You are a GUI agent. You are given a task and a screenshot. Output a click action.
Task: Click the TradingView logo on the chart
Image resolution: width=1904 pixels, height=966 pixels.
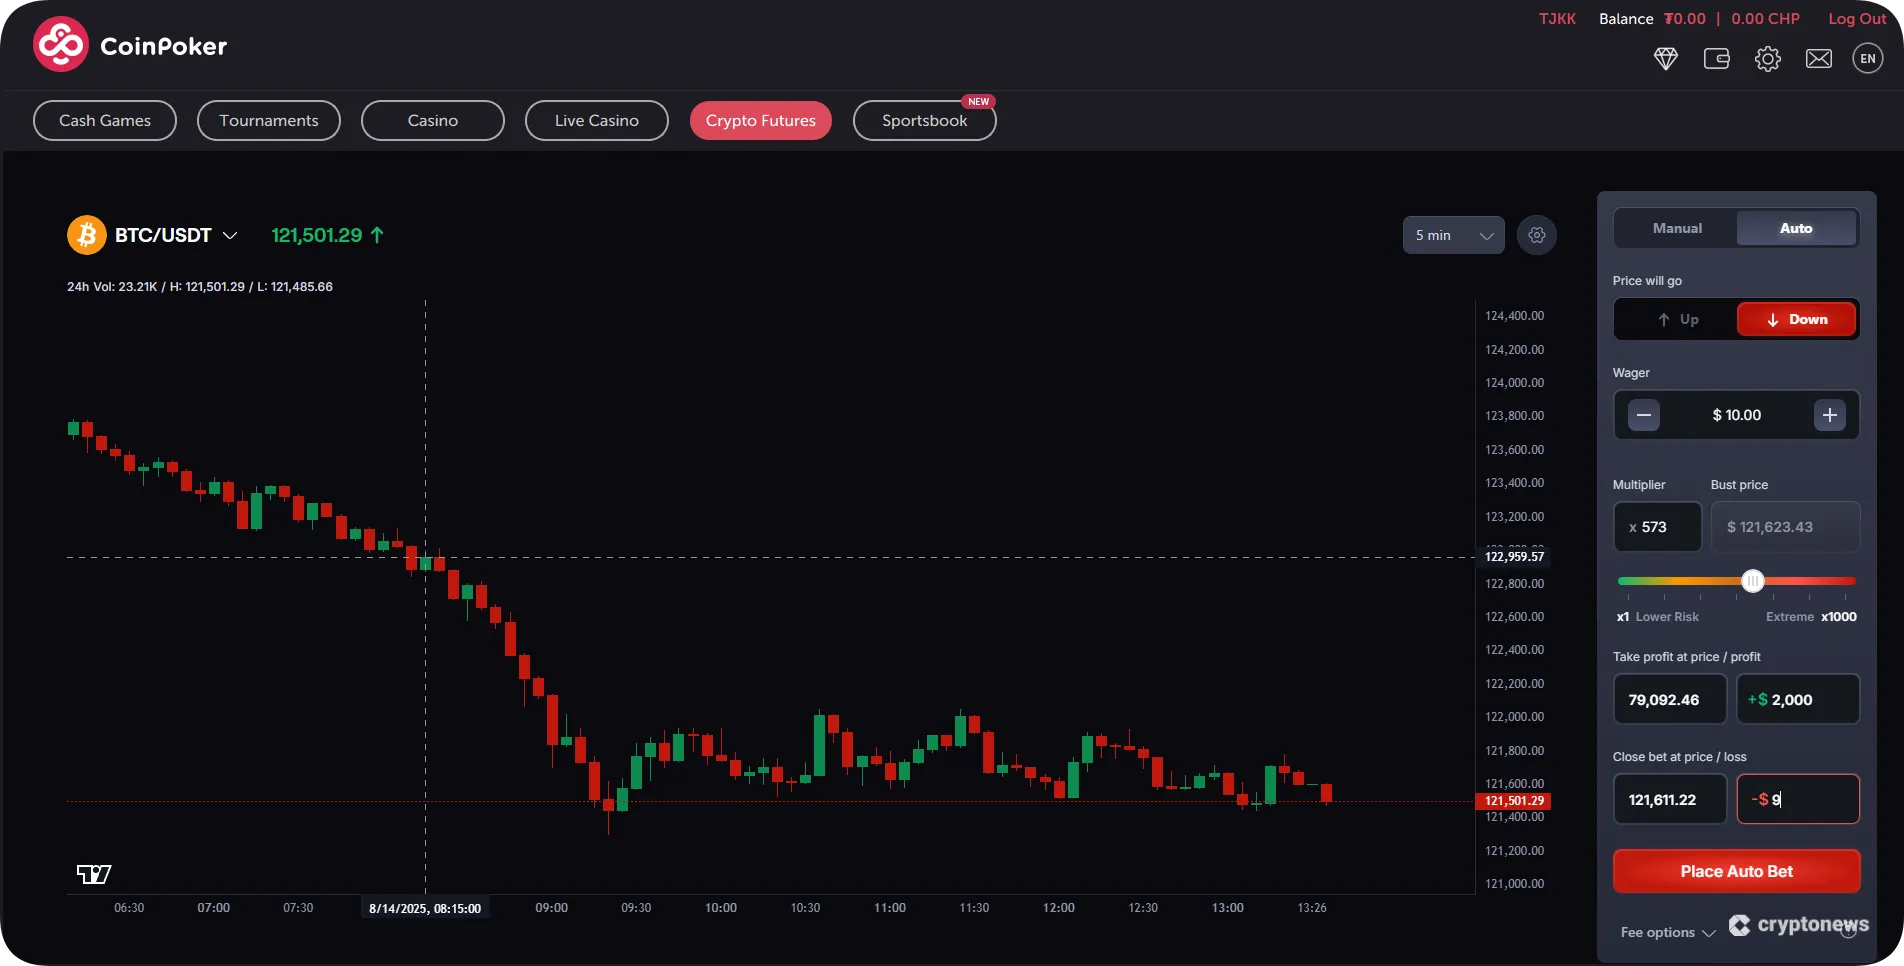[x=93, y=872]
